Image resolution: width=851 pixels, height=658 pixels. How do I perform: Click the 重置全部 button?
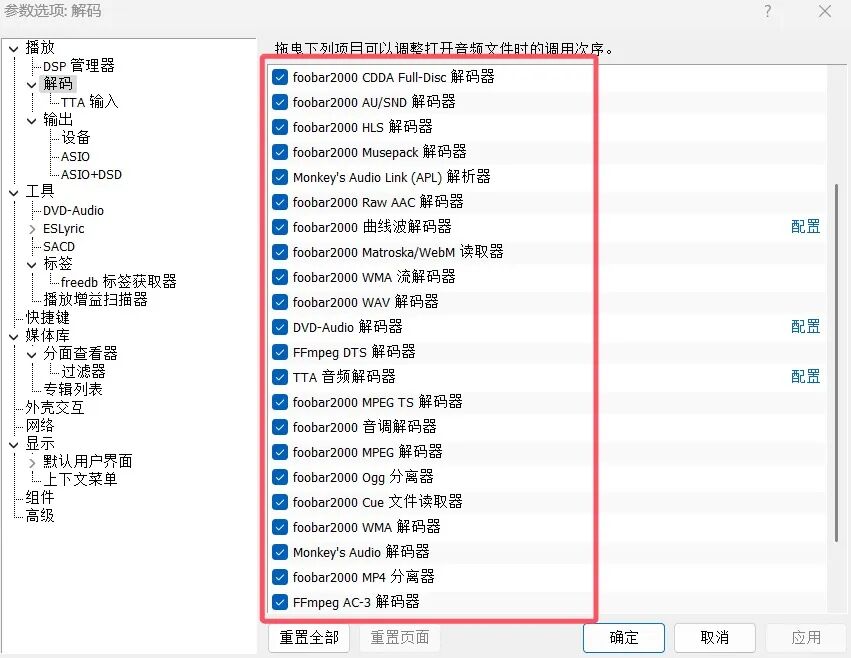pos(309,637)
